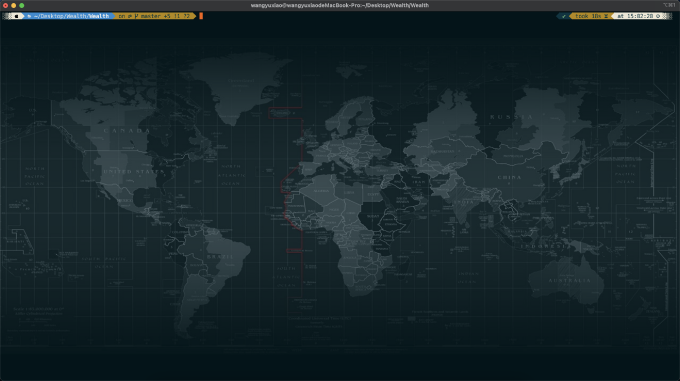
Task: Minimize the terminal with yellow button
Action: 13,5
